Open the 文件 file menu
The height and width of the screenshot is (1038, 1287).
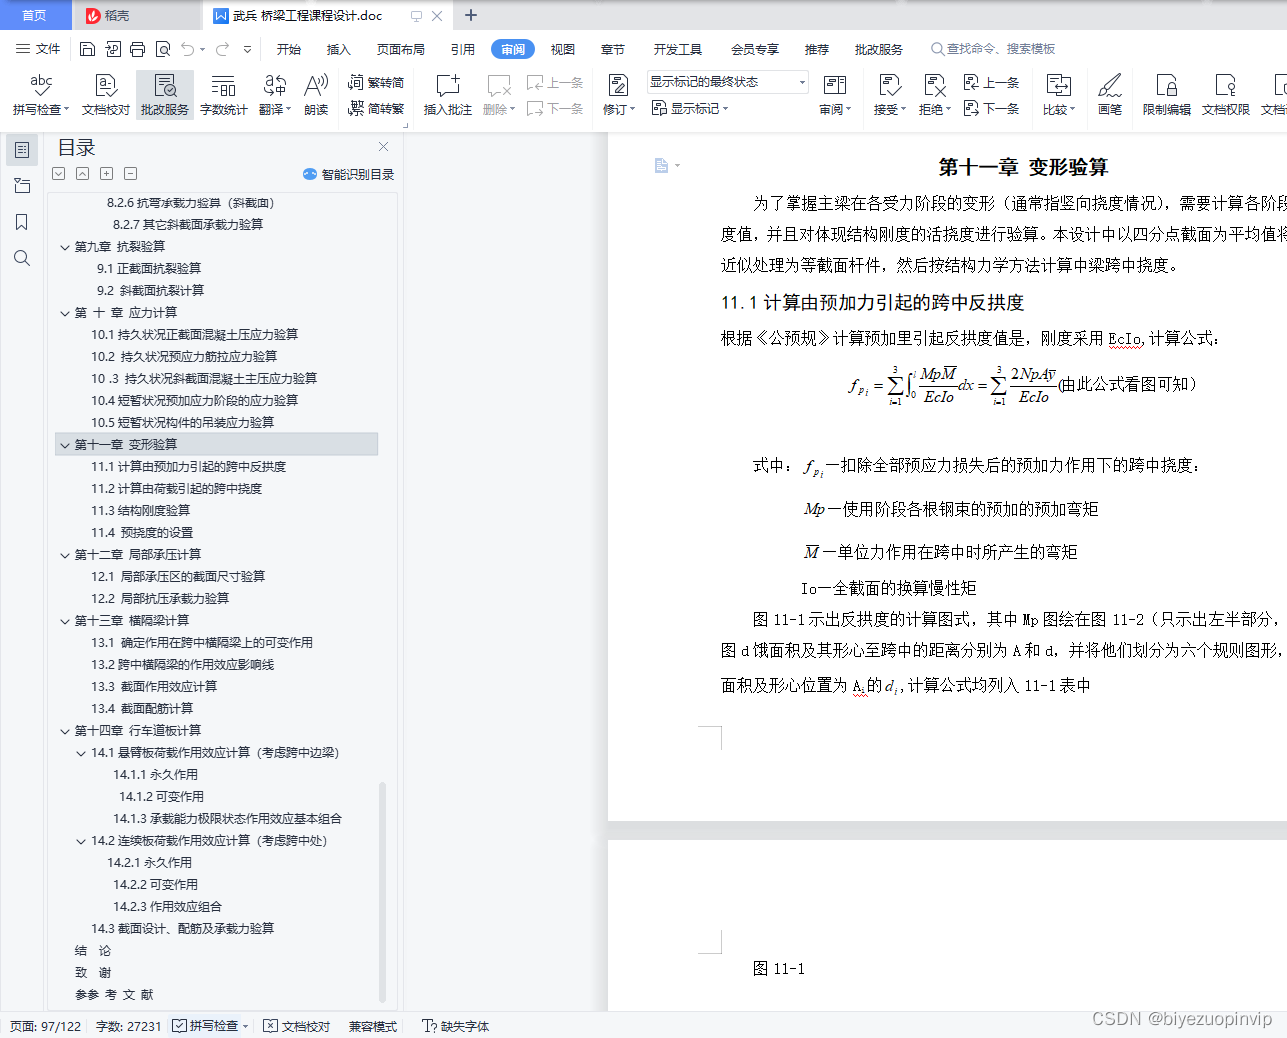(46, 48)
